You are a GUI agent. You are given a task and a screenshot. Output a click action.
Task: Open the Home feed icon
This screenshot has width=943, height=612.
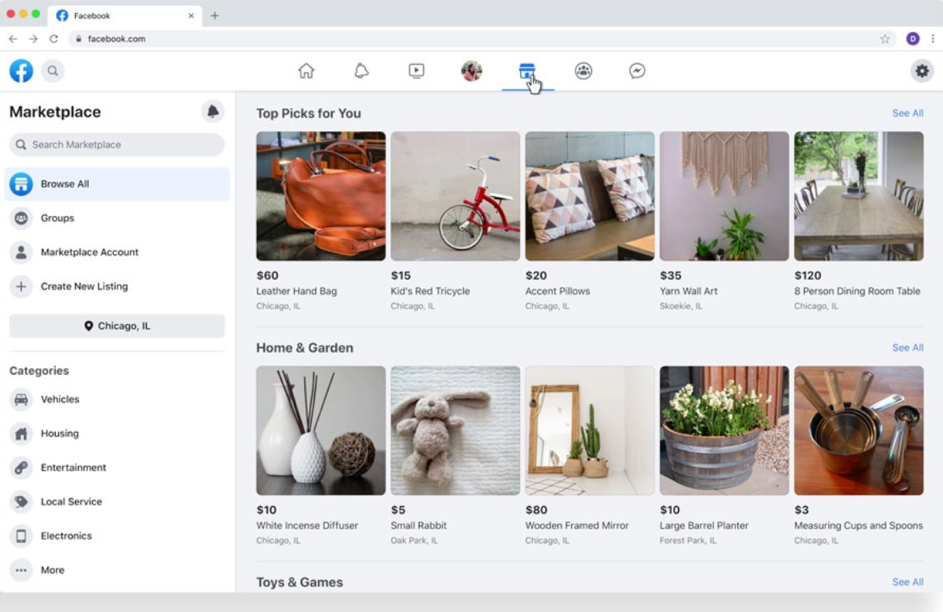coord(306,71)
